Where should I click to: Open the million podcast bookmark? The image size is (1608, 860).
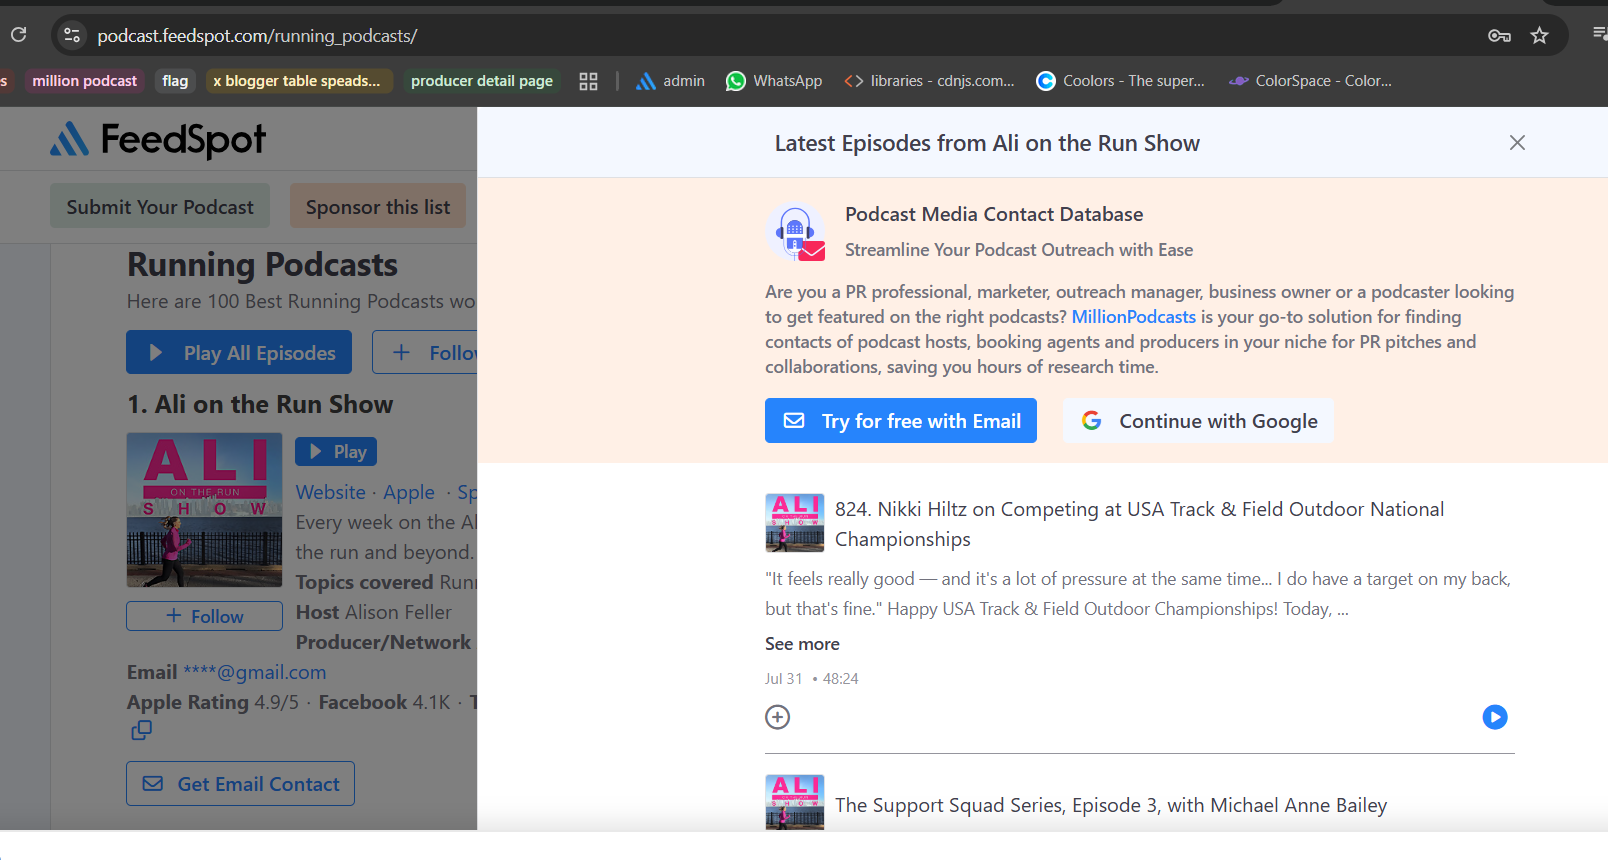(84, 81)
